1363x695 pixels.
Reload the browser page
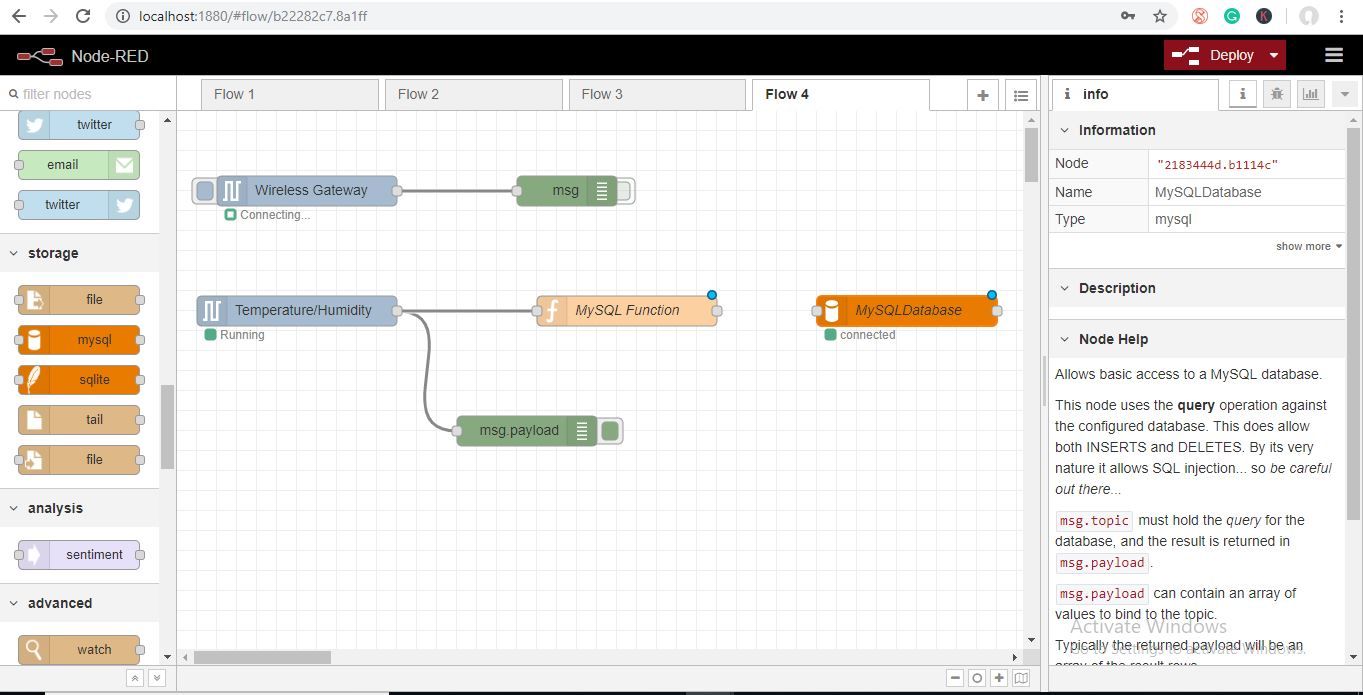tap(83, 16)
